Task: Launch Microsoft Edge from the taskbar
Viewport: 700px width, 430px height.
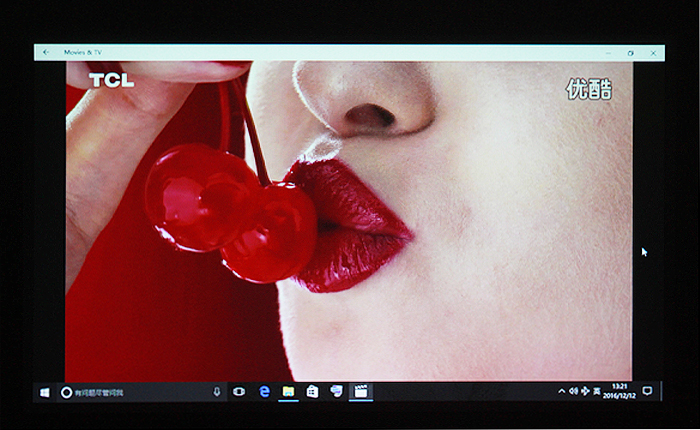Action: (264, 392)
